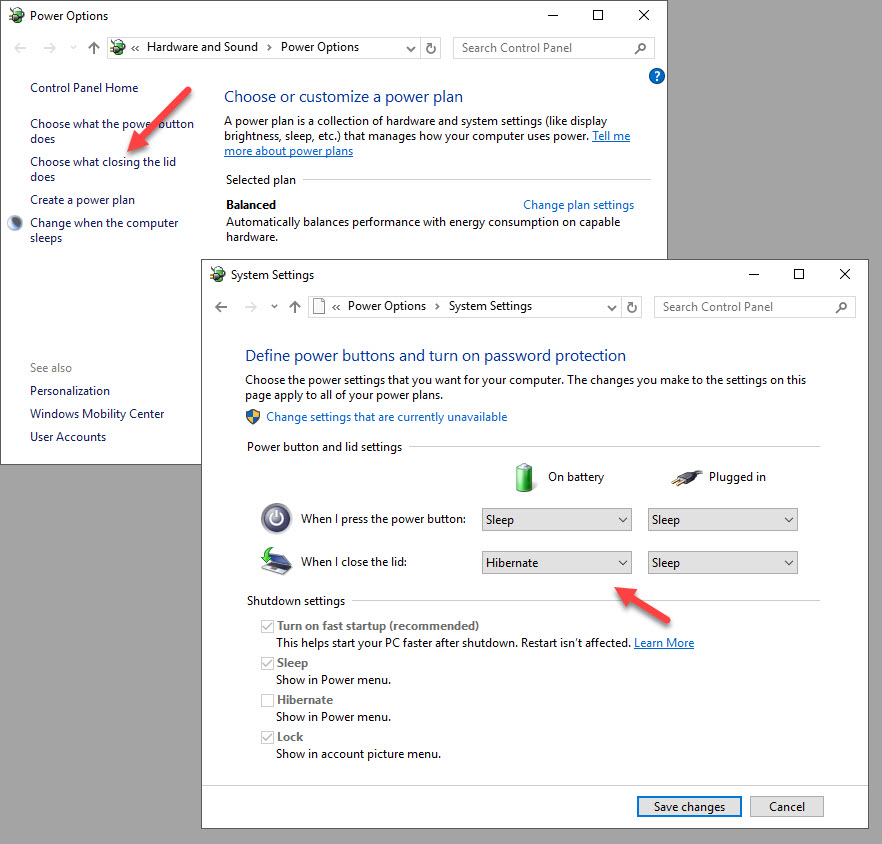Image resolution: width=882 pixels, height=844 pixels.
Task: Go back in System Settings window
Action: 222,307
